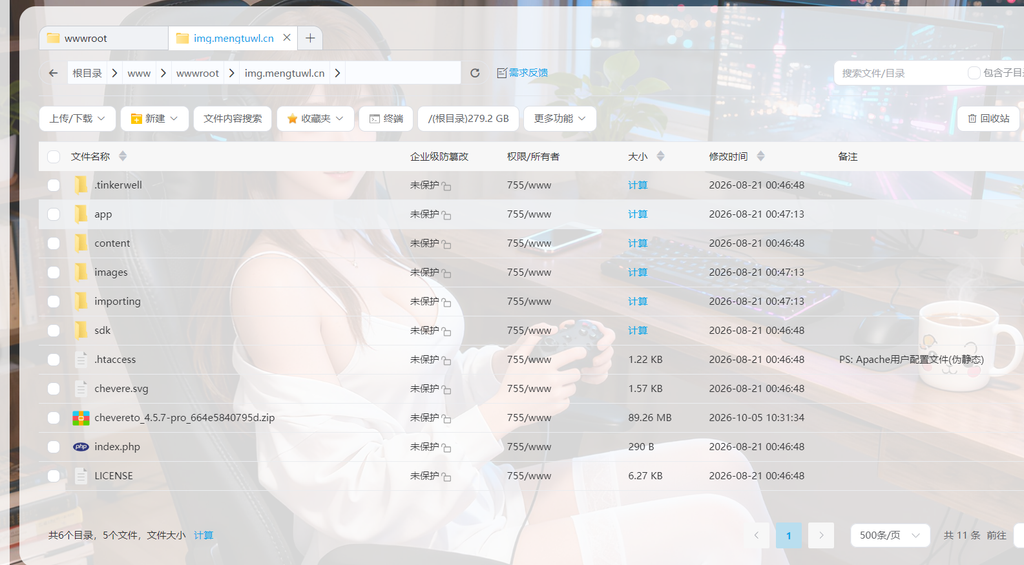Check the chevereto zip row checkbox
The width and height of the screenshot is (1024, 565).
coord(54,417)
